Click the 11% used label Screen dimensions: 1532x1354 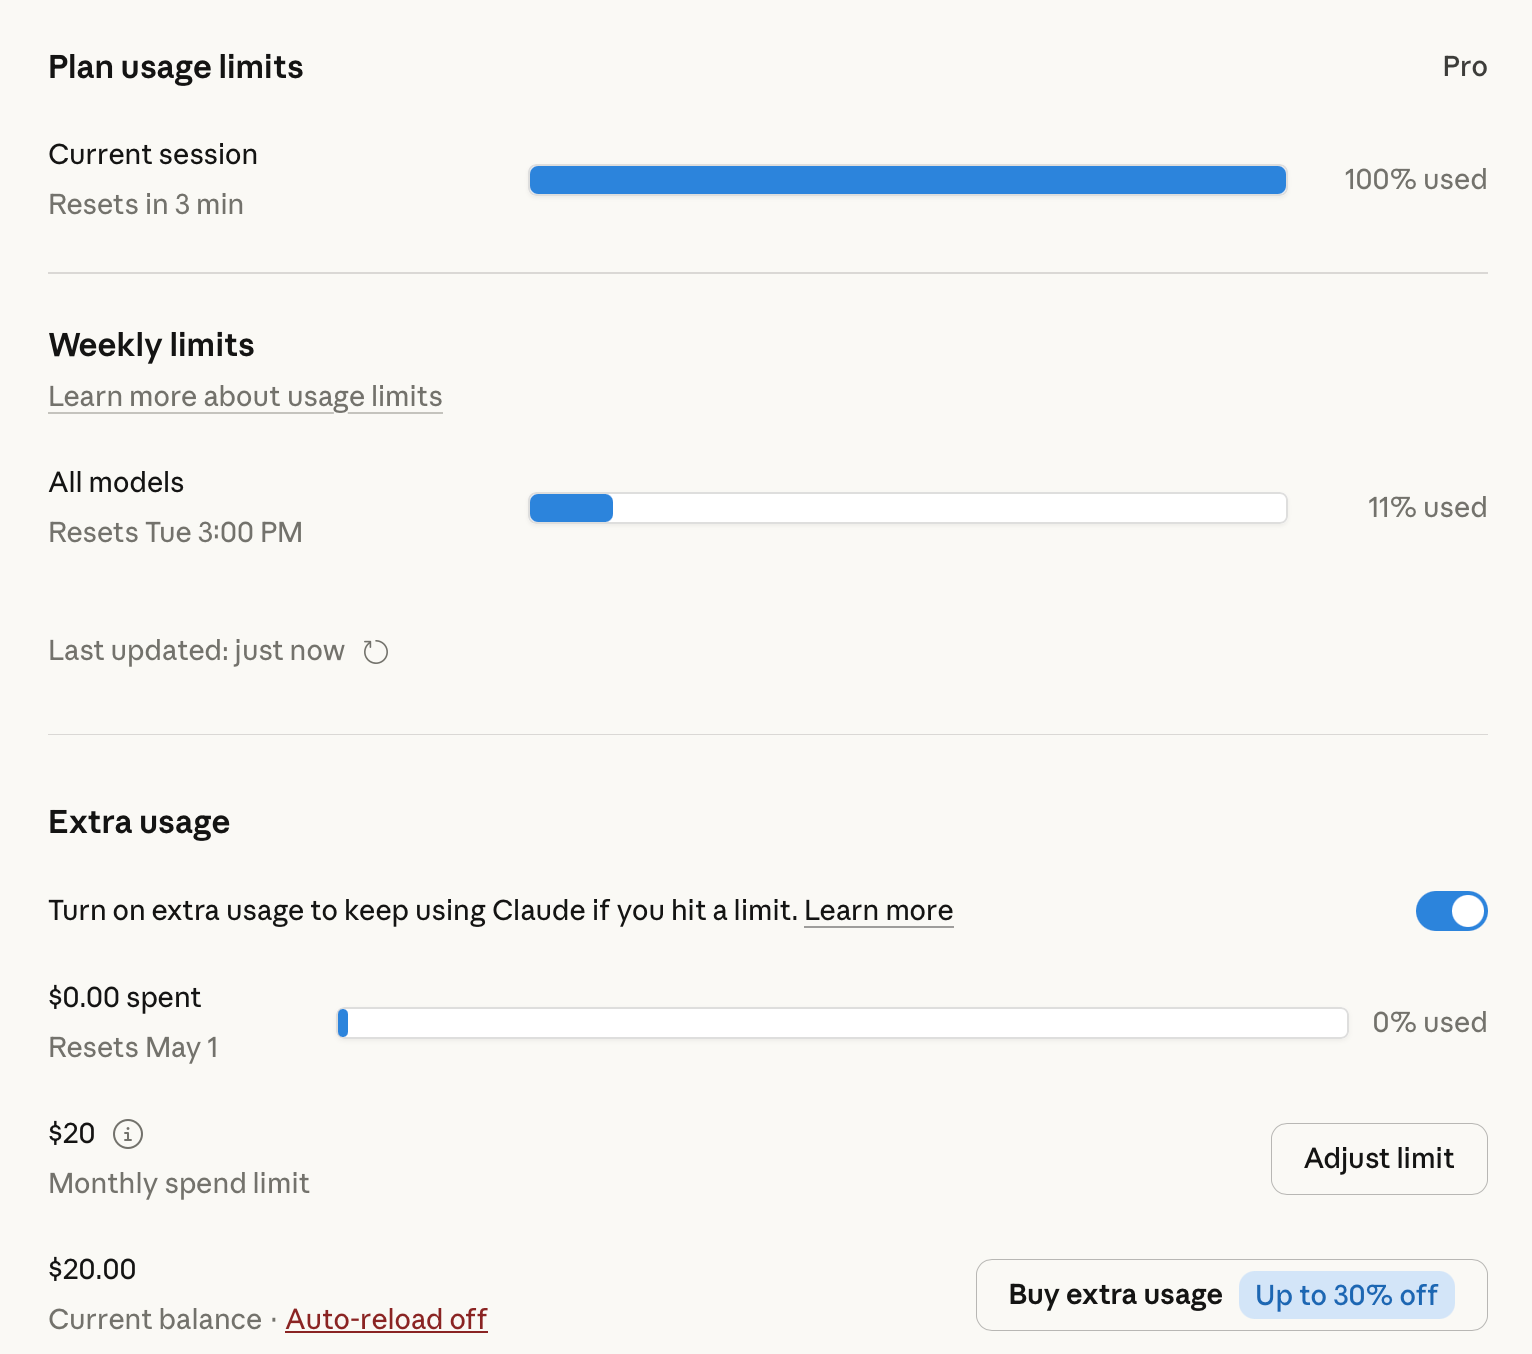click(x=1427, y=508)
